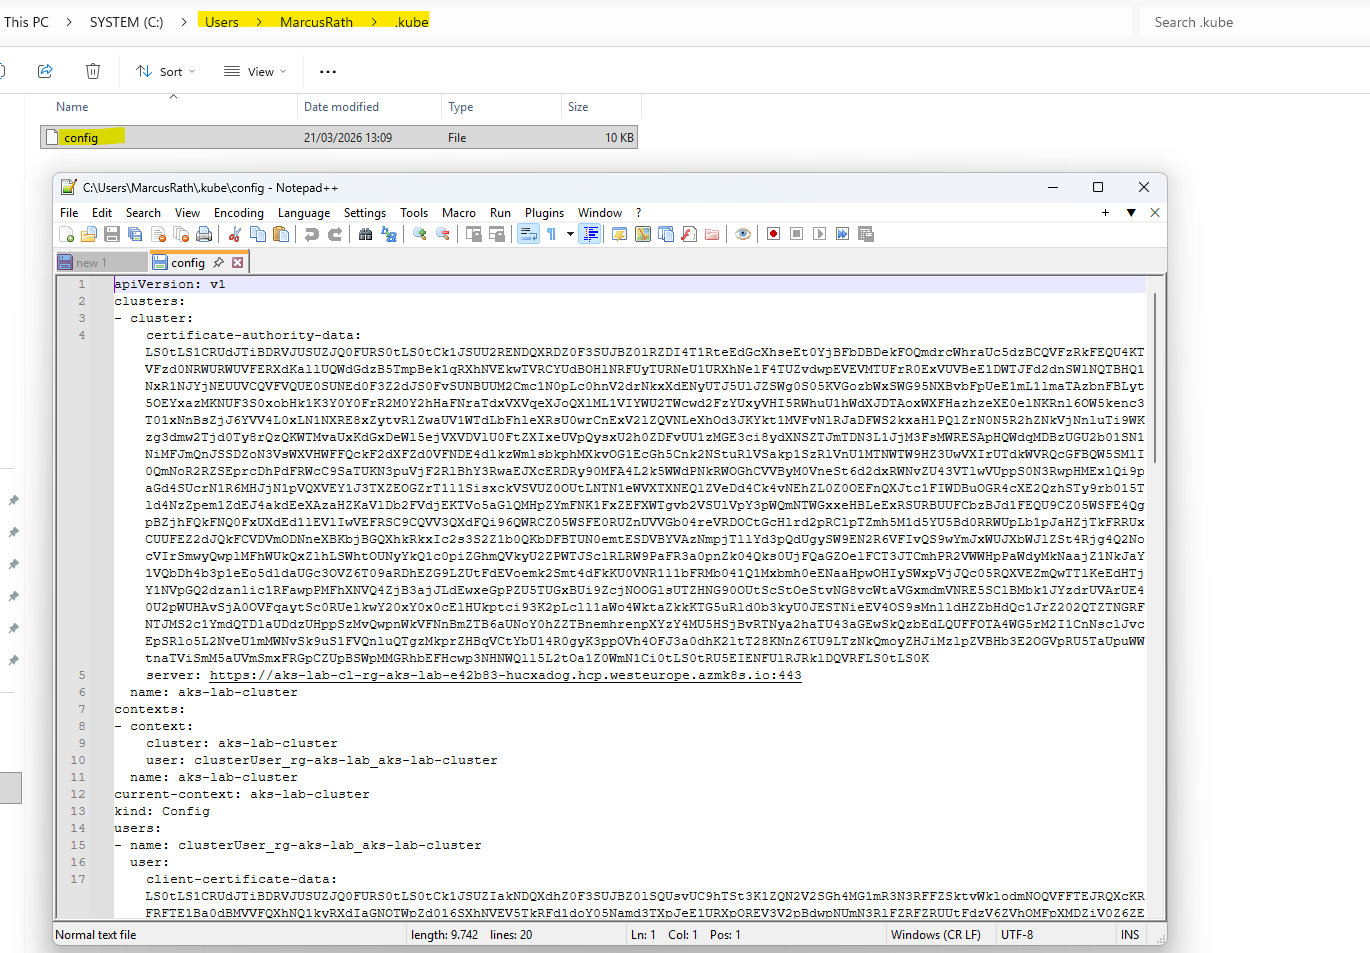Click the synchronize vertical scrolling icon
The image size is (1370, 953).
(x=474, y=234)
